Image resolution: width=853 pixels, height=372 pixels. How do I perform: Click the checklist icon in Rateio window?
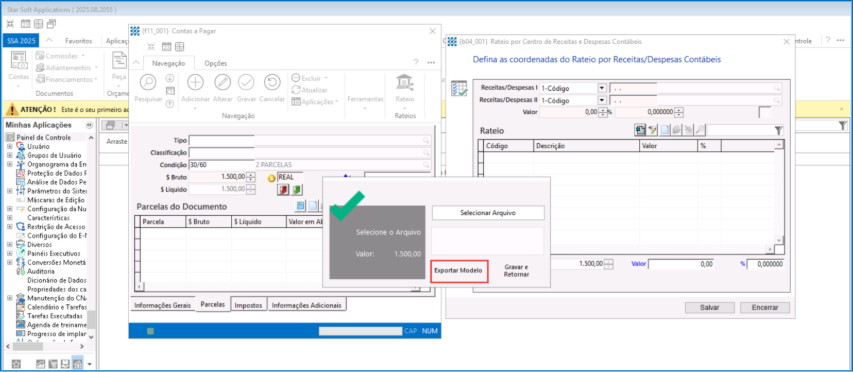(459, 89)
